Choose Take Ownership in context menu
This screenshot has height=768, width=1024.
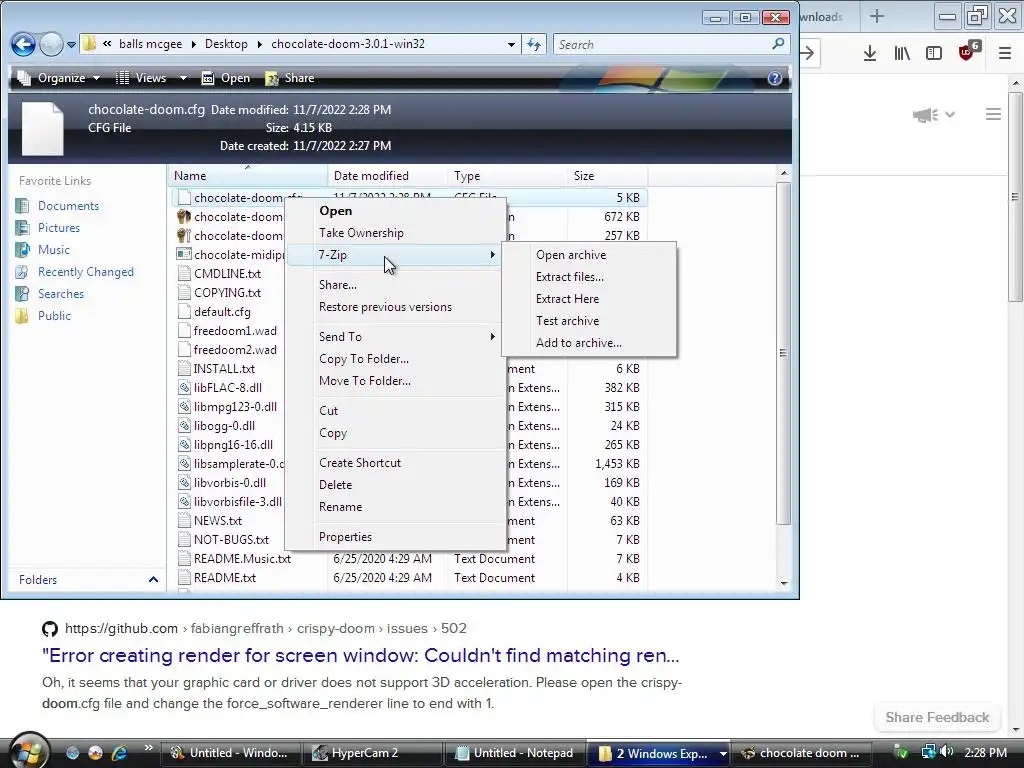click(395, 232)
